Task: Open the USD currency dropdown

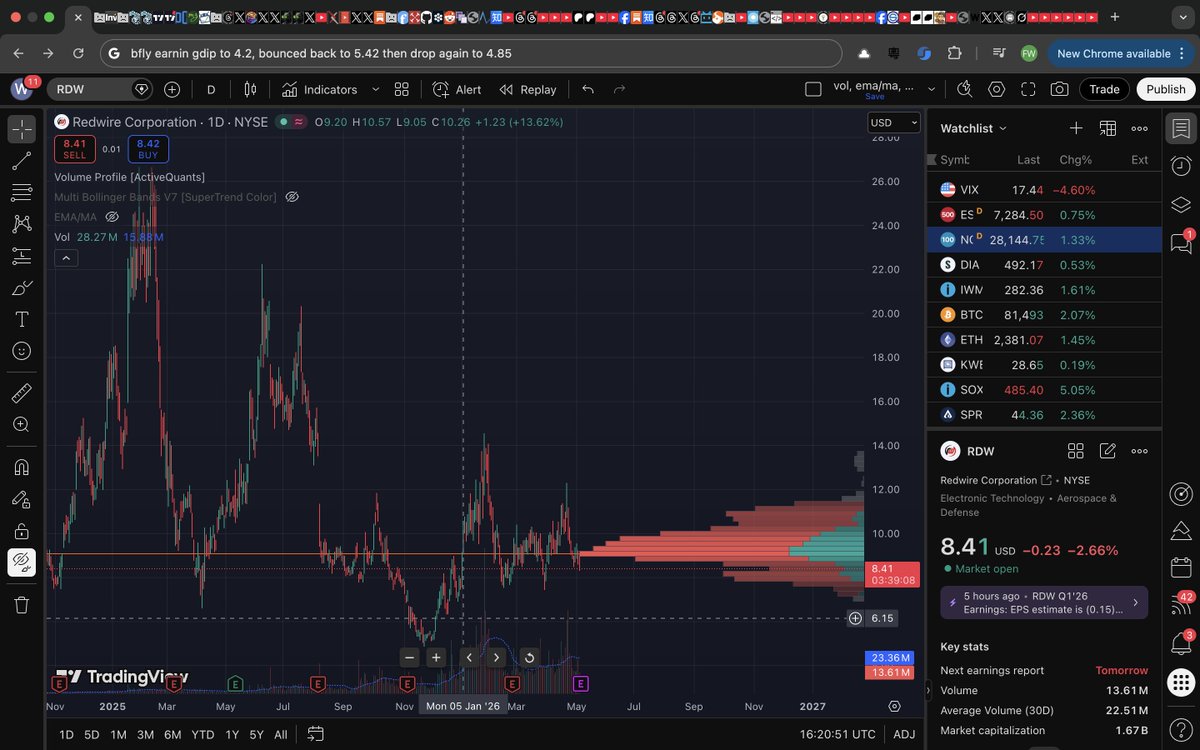Action: click(x=894, y=122)
